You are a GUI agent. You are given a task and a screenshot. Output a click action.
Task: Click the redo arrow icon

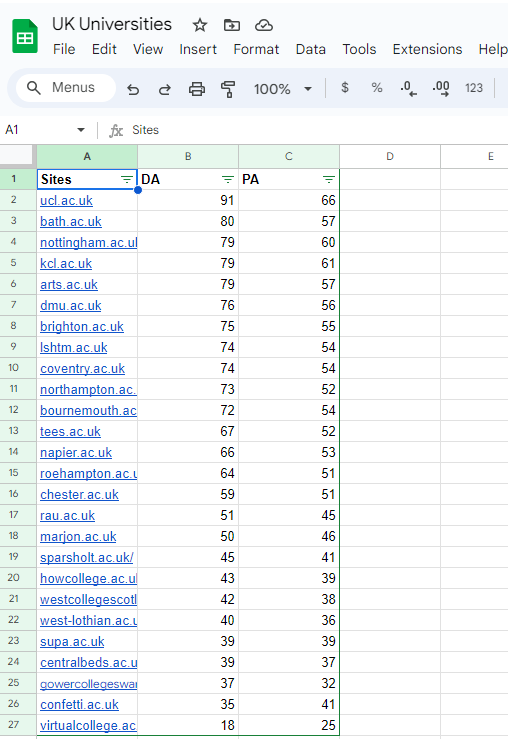pyautogui.click(x=164, y=89)
